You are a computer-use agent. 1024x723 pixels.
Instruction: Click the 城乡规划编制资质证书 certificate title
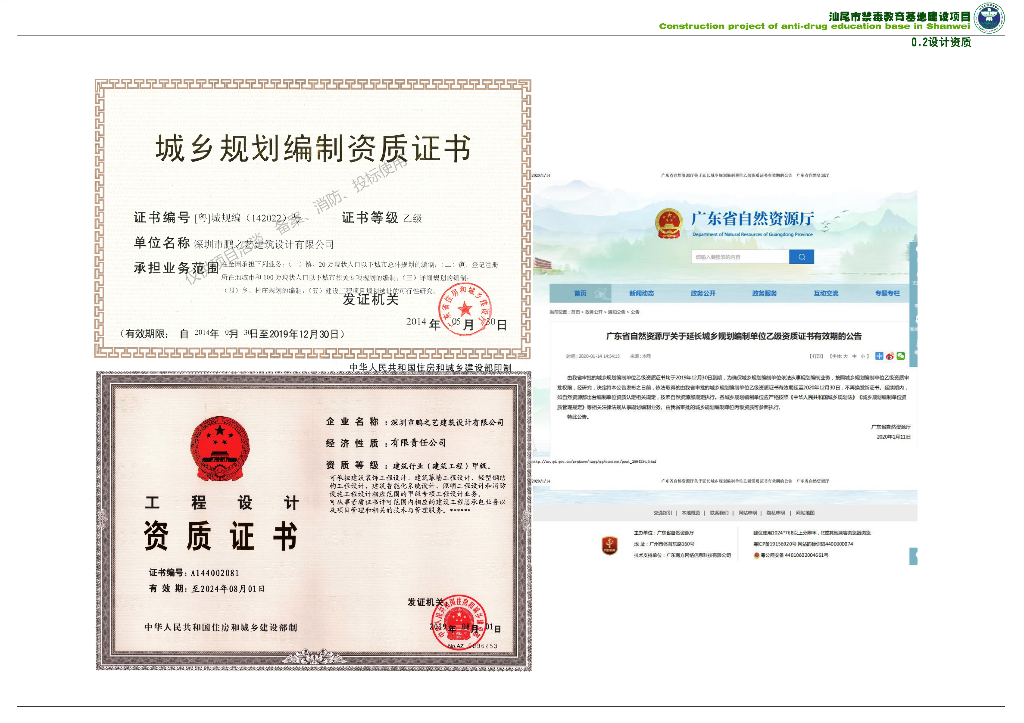pyautogui.click(x=313, y=148)
